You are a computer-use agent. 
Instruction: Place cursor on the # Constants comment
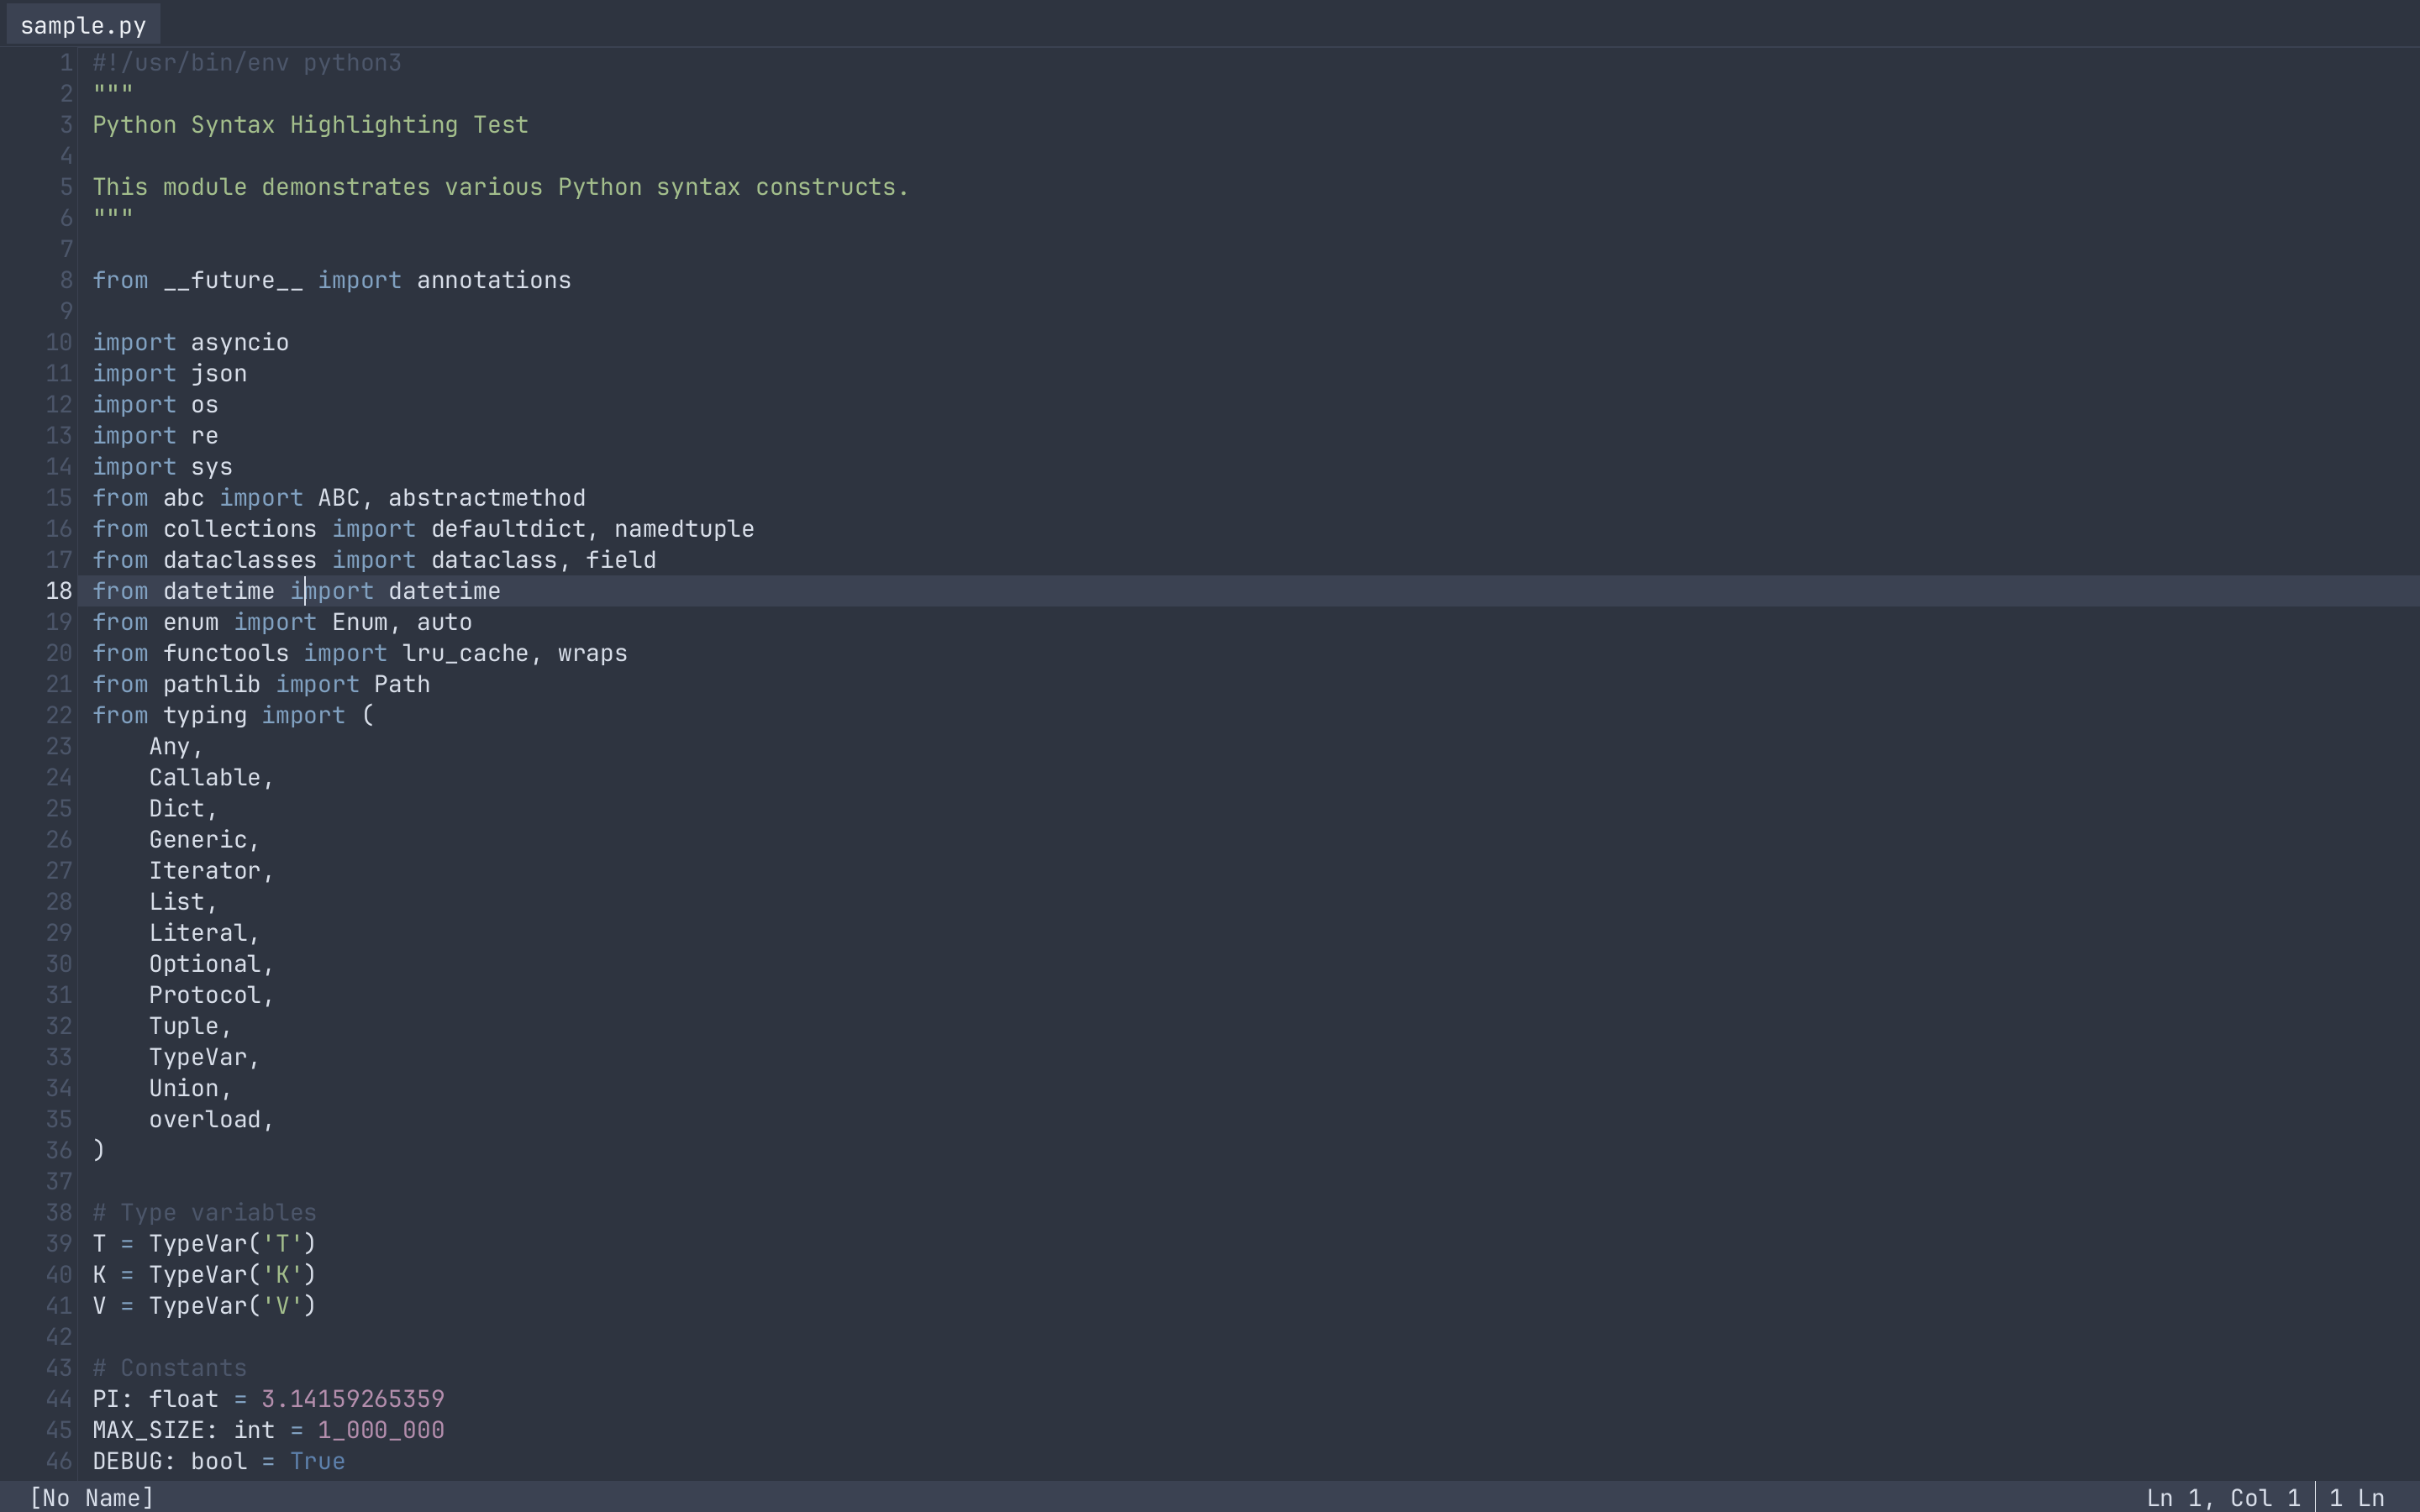click(x=169, y=1368)
